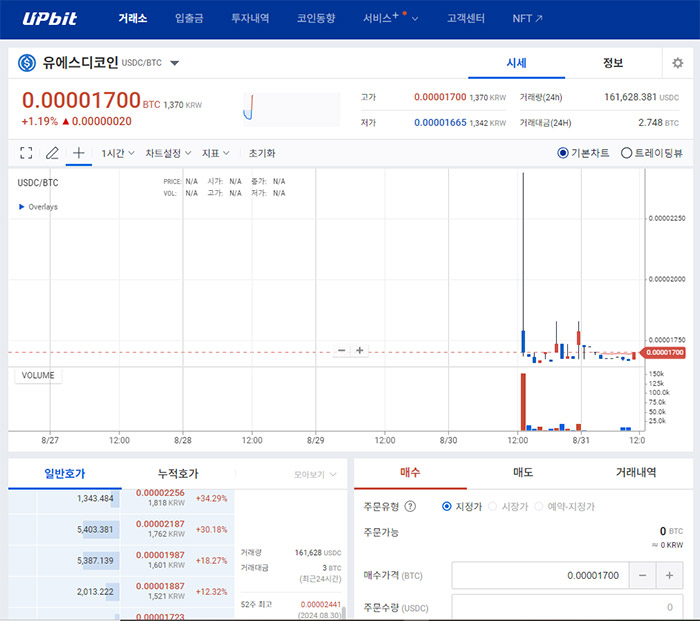Click 매수가격 input field
The height and width of the screenshot is (621, 700).
click(540, 575)
